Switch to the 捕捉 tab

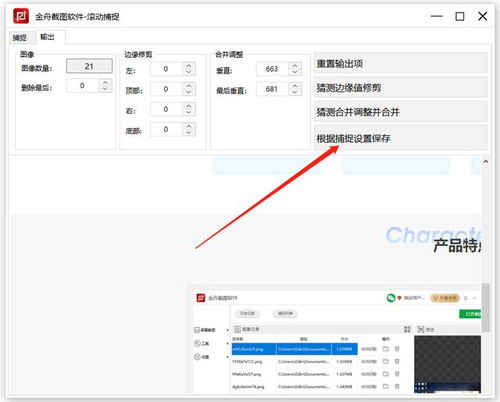coord(19,37)
